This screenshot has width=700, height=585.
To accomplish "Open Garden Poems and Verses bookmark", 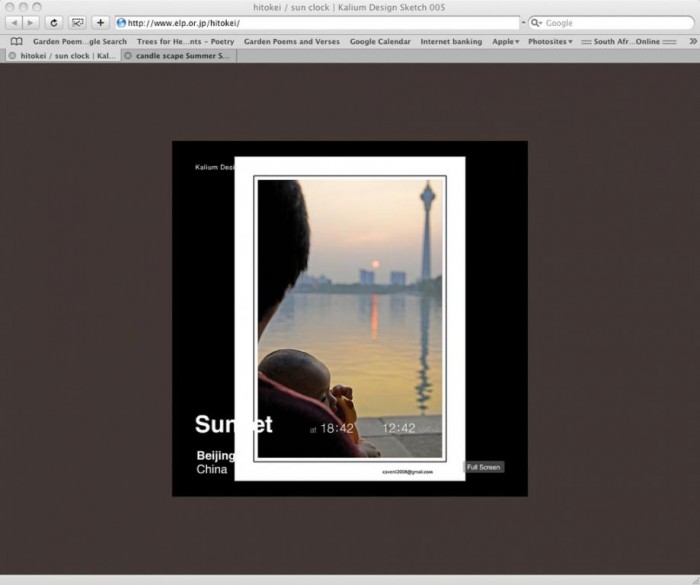I will [292, 42].
